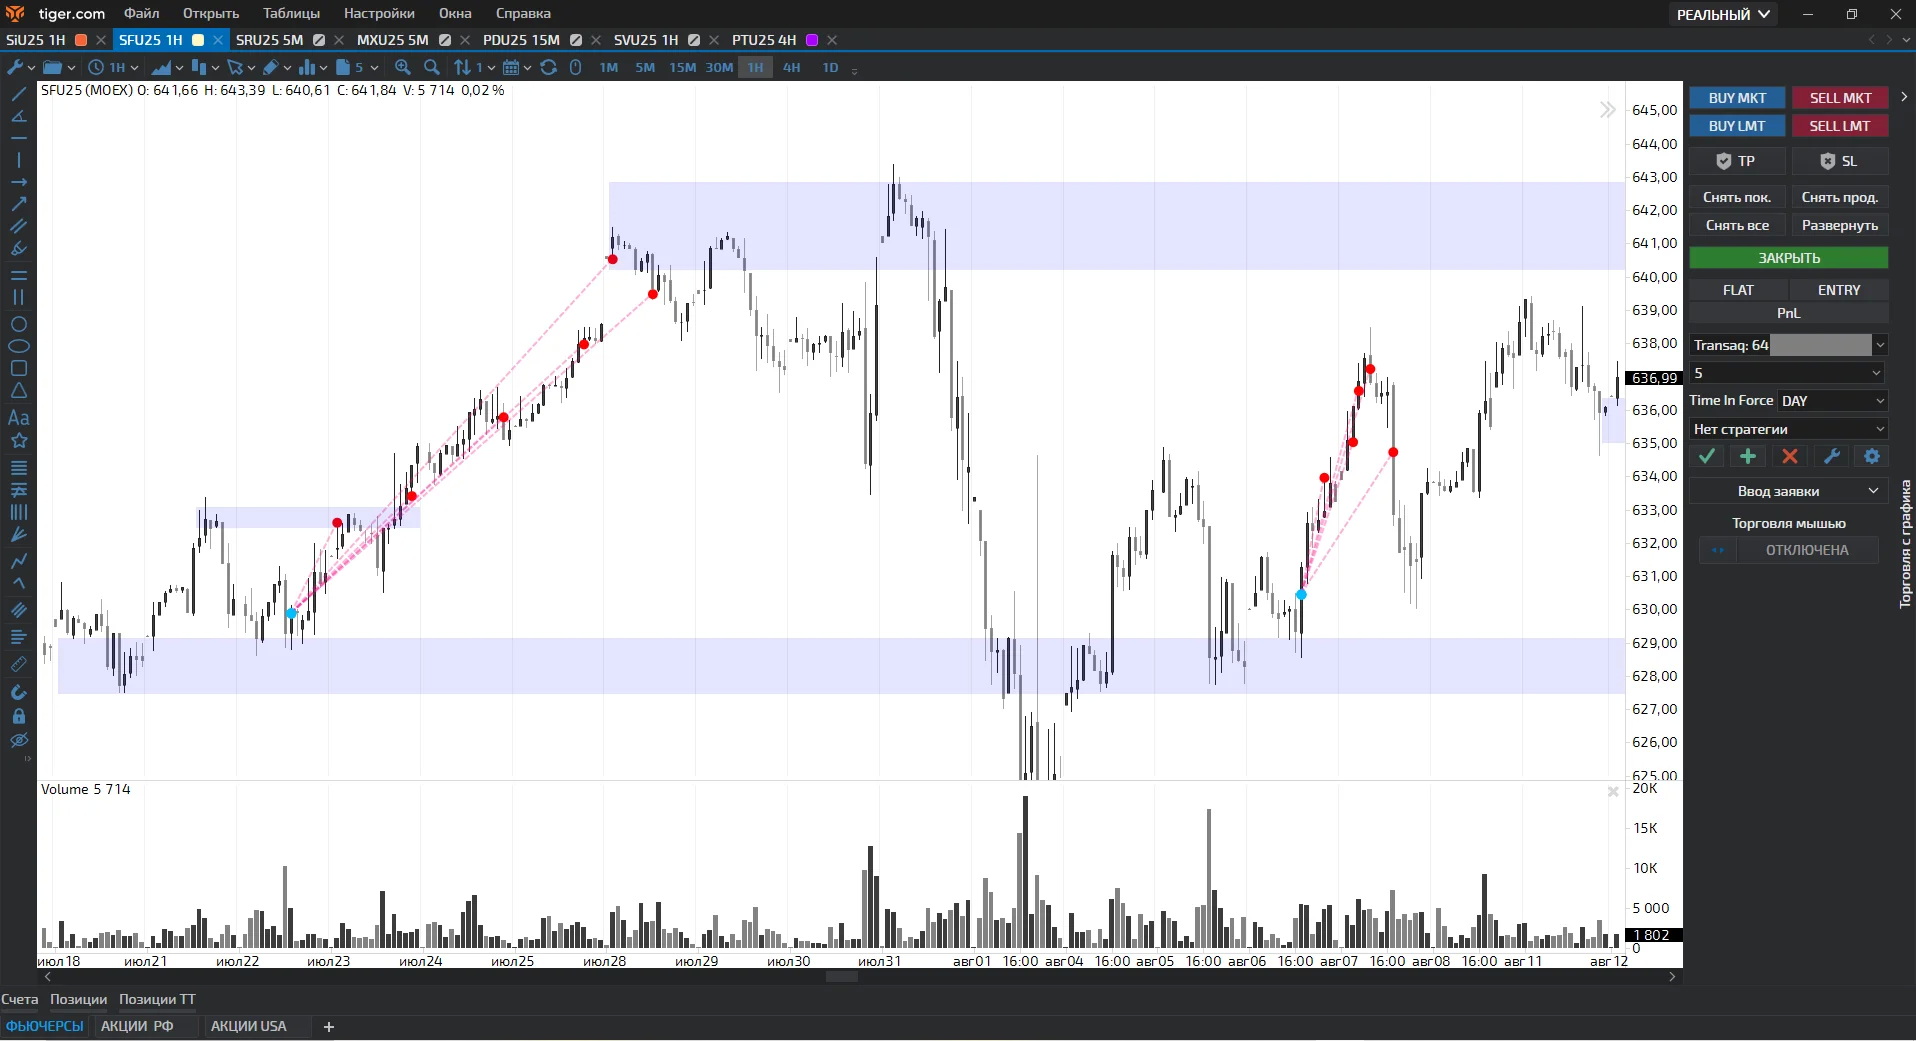Select the circle shape tool
The width and height of the screenshot is (1916, 1041).
[x=18, y=324]
